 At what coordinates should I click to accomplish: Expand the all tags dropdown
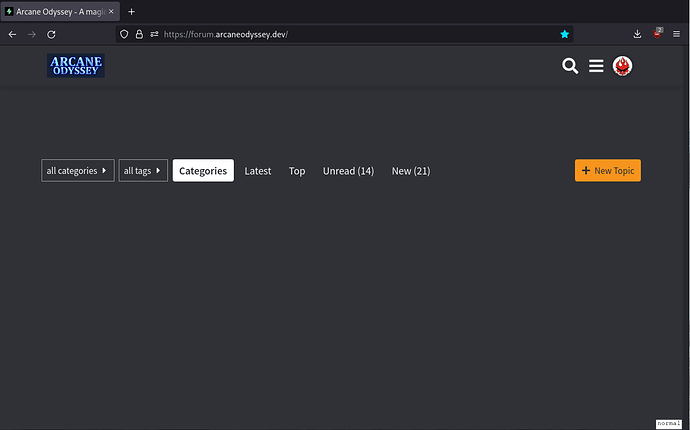[143, 170]
